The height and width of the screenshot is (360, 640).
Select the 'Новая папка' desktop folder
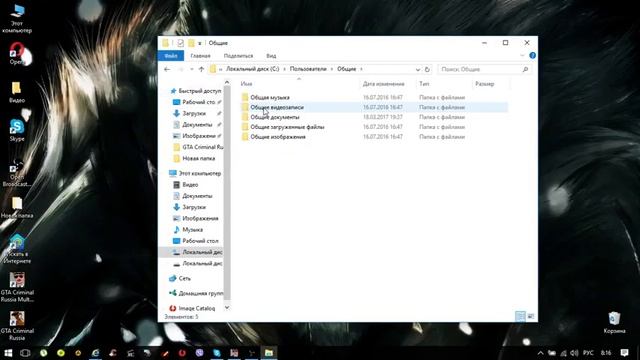tap(17, 207)
